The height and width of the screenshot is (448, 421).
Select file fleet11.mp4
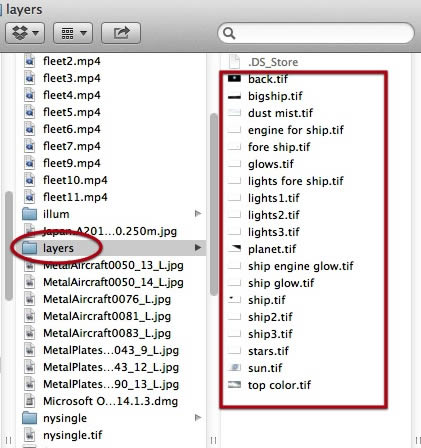coord(75,197)
